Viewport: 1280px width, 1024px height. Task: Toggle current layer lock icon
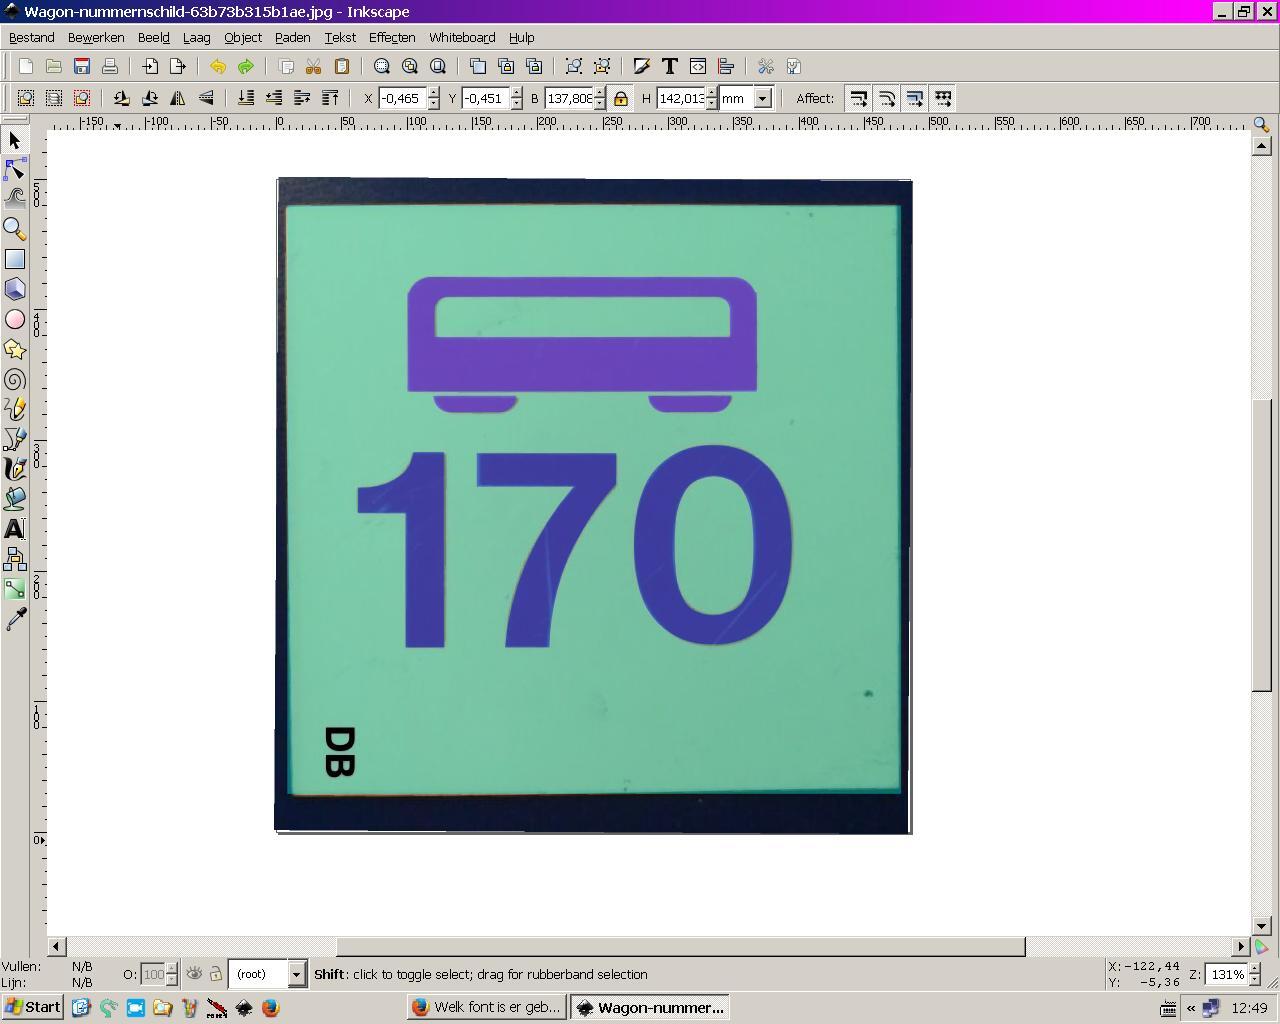215,974
